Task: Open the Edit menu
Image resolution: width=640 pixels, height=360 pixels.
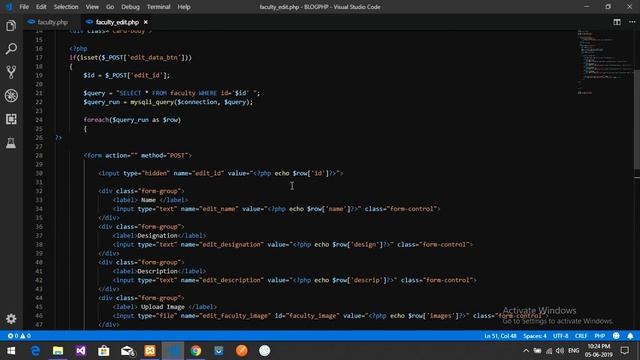Action: (41, 7)
